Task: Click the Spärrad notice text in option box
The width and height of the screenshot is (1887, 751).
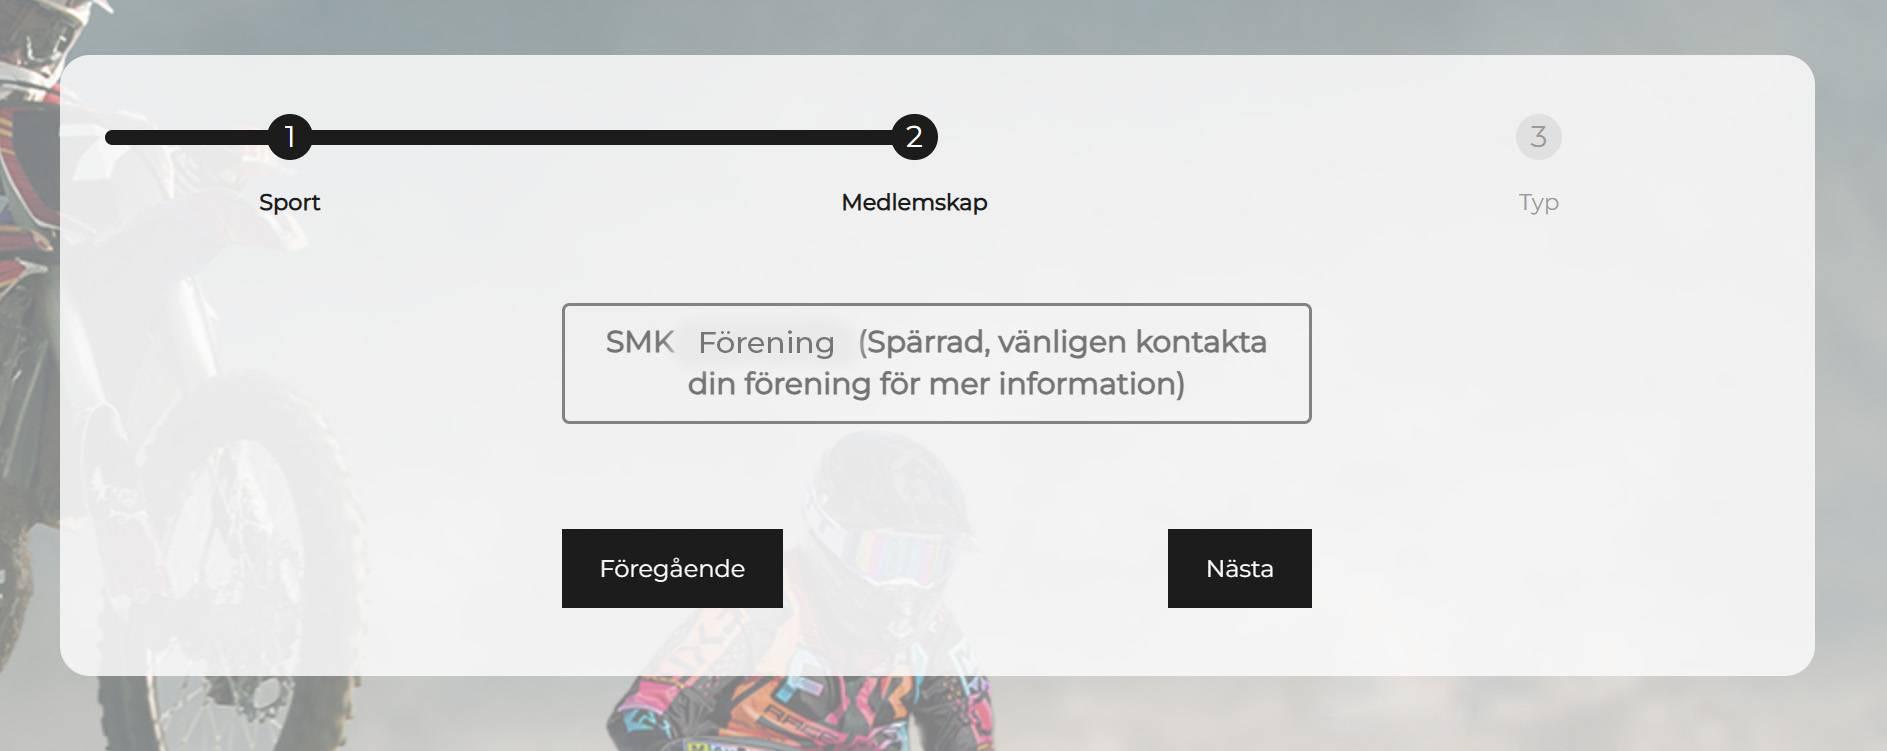Action: click(1062, 342)
